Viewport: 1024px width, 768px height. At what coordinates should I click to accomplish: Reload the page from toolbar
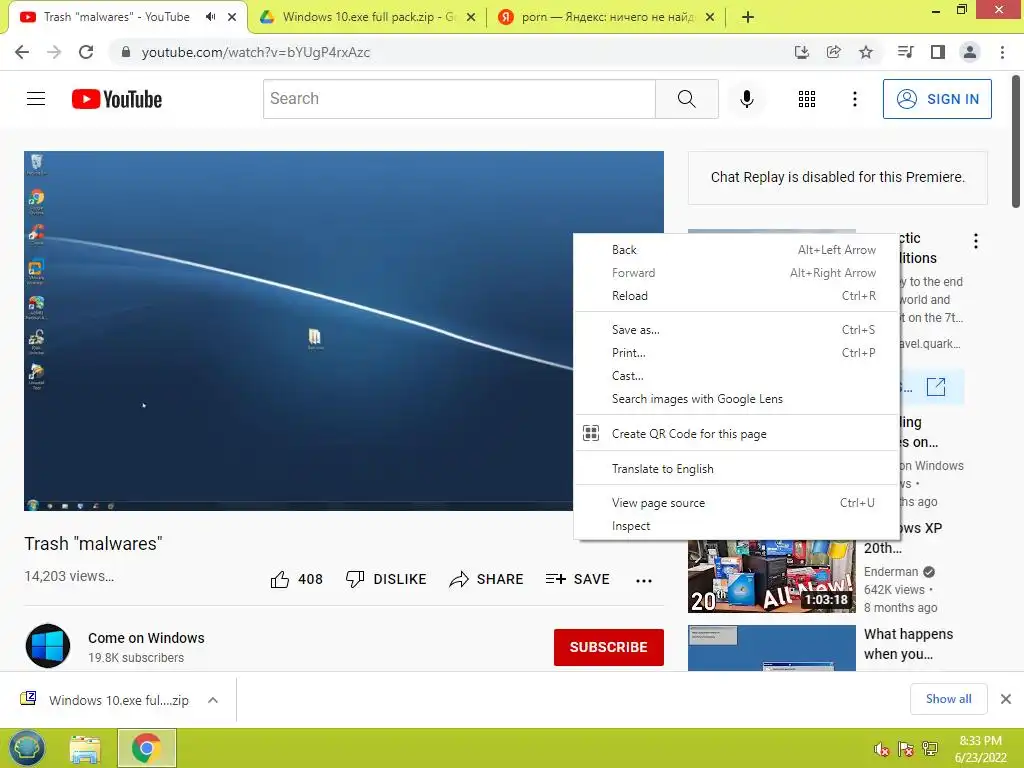(x=86, y=52)
